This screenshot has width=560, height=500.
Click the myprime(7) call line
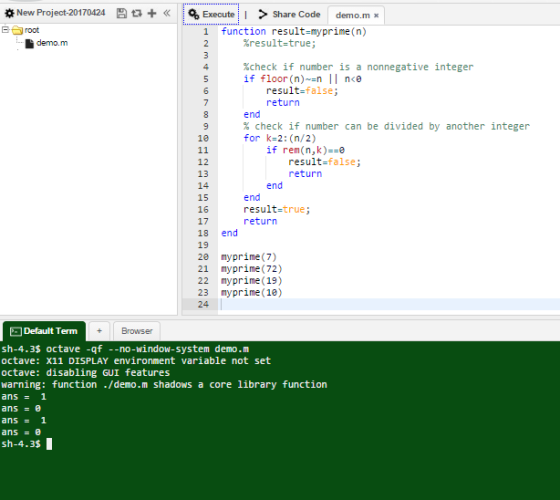(249, 257)
